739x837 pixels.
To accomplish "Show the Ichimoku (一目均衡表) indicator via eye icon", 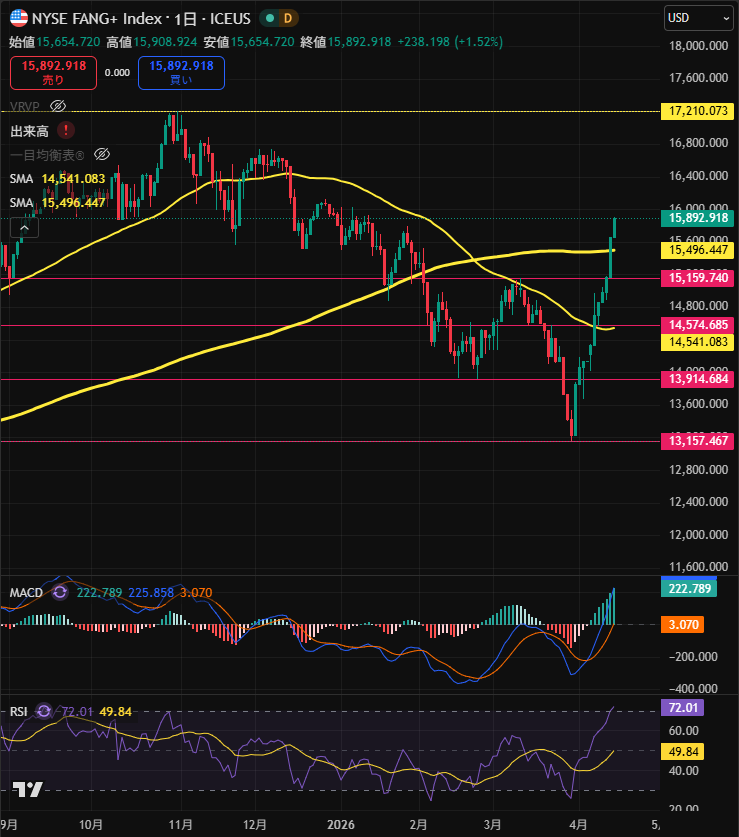I will click(100, 154).
